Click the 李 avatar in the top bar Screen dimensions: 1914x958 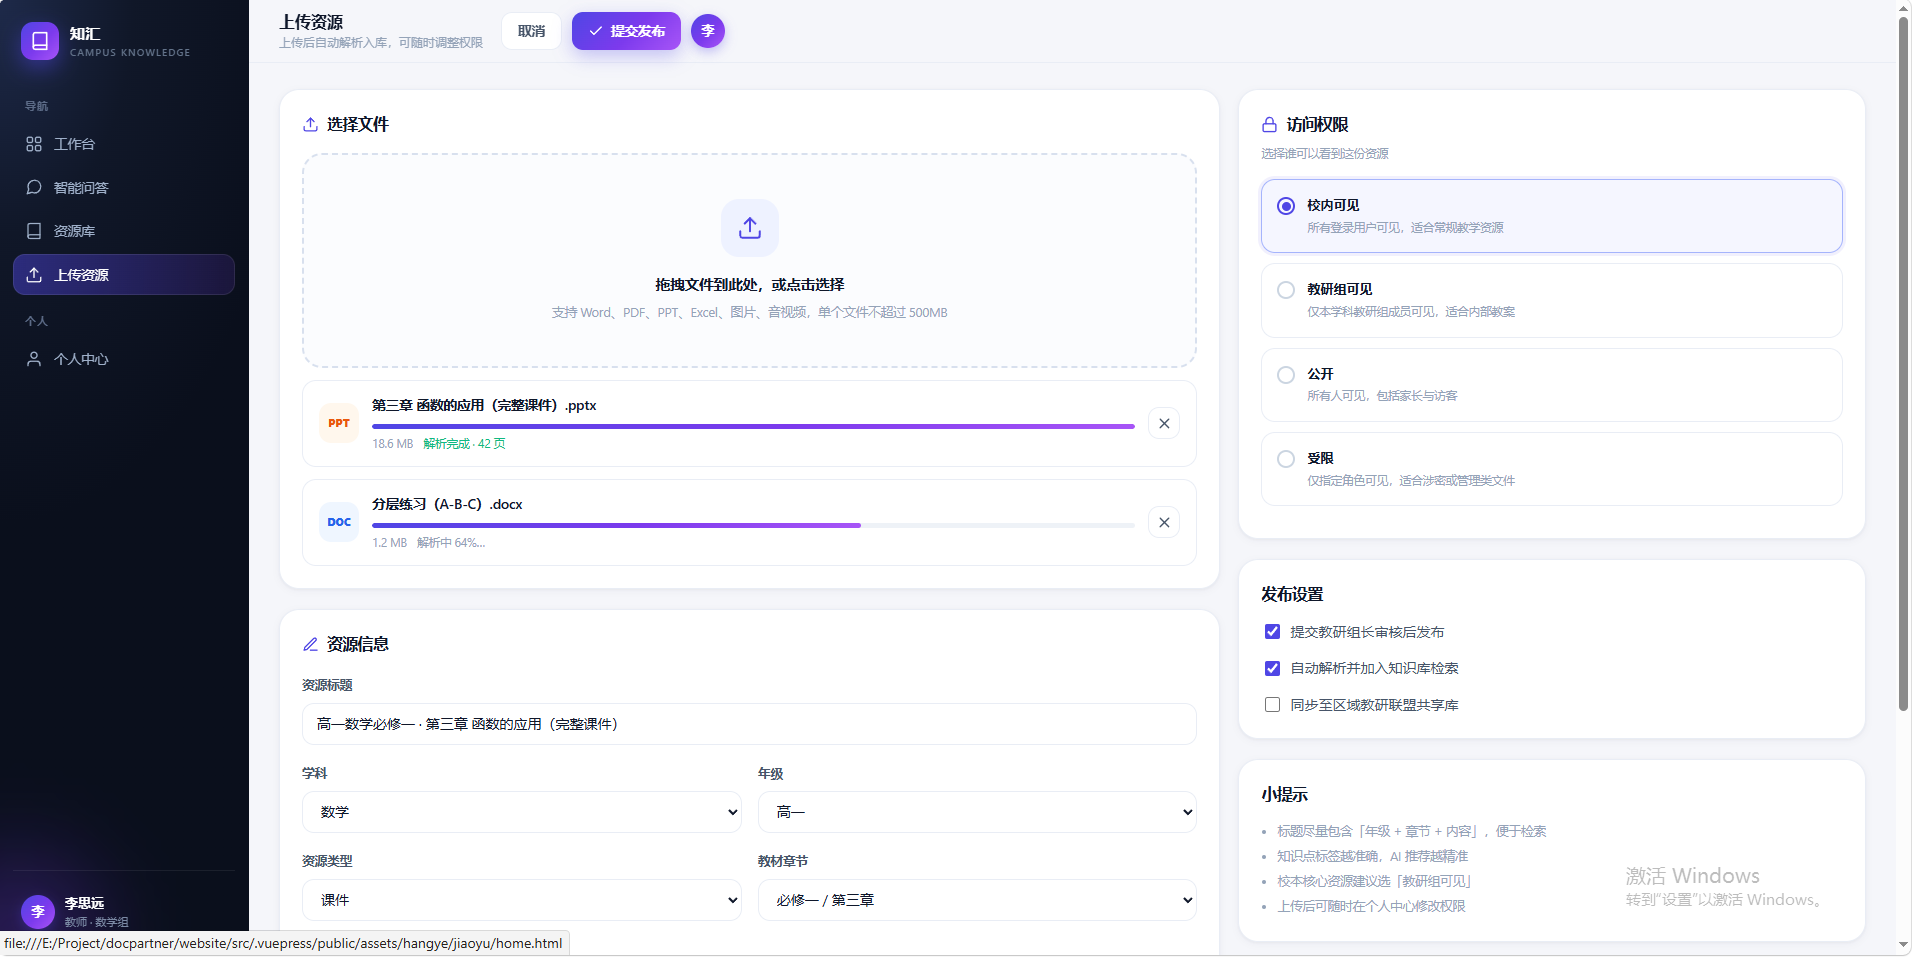[x=708, y=31]
